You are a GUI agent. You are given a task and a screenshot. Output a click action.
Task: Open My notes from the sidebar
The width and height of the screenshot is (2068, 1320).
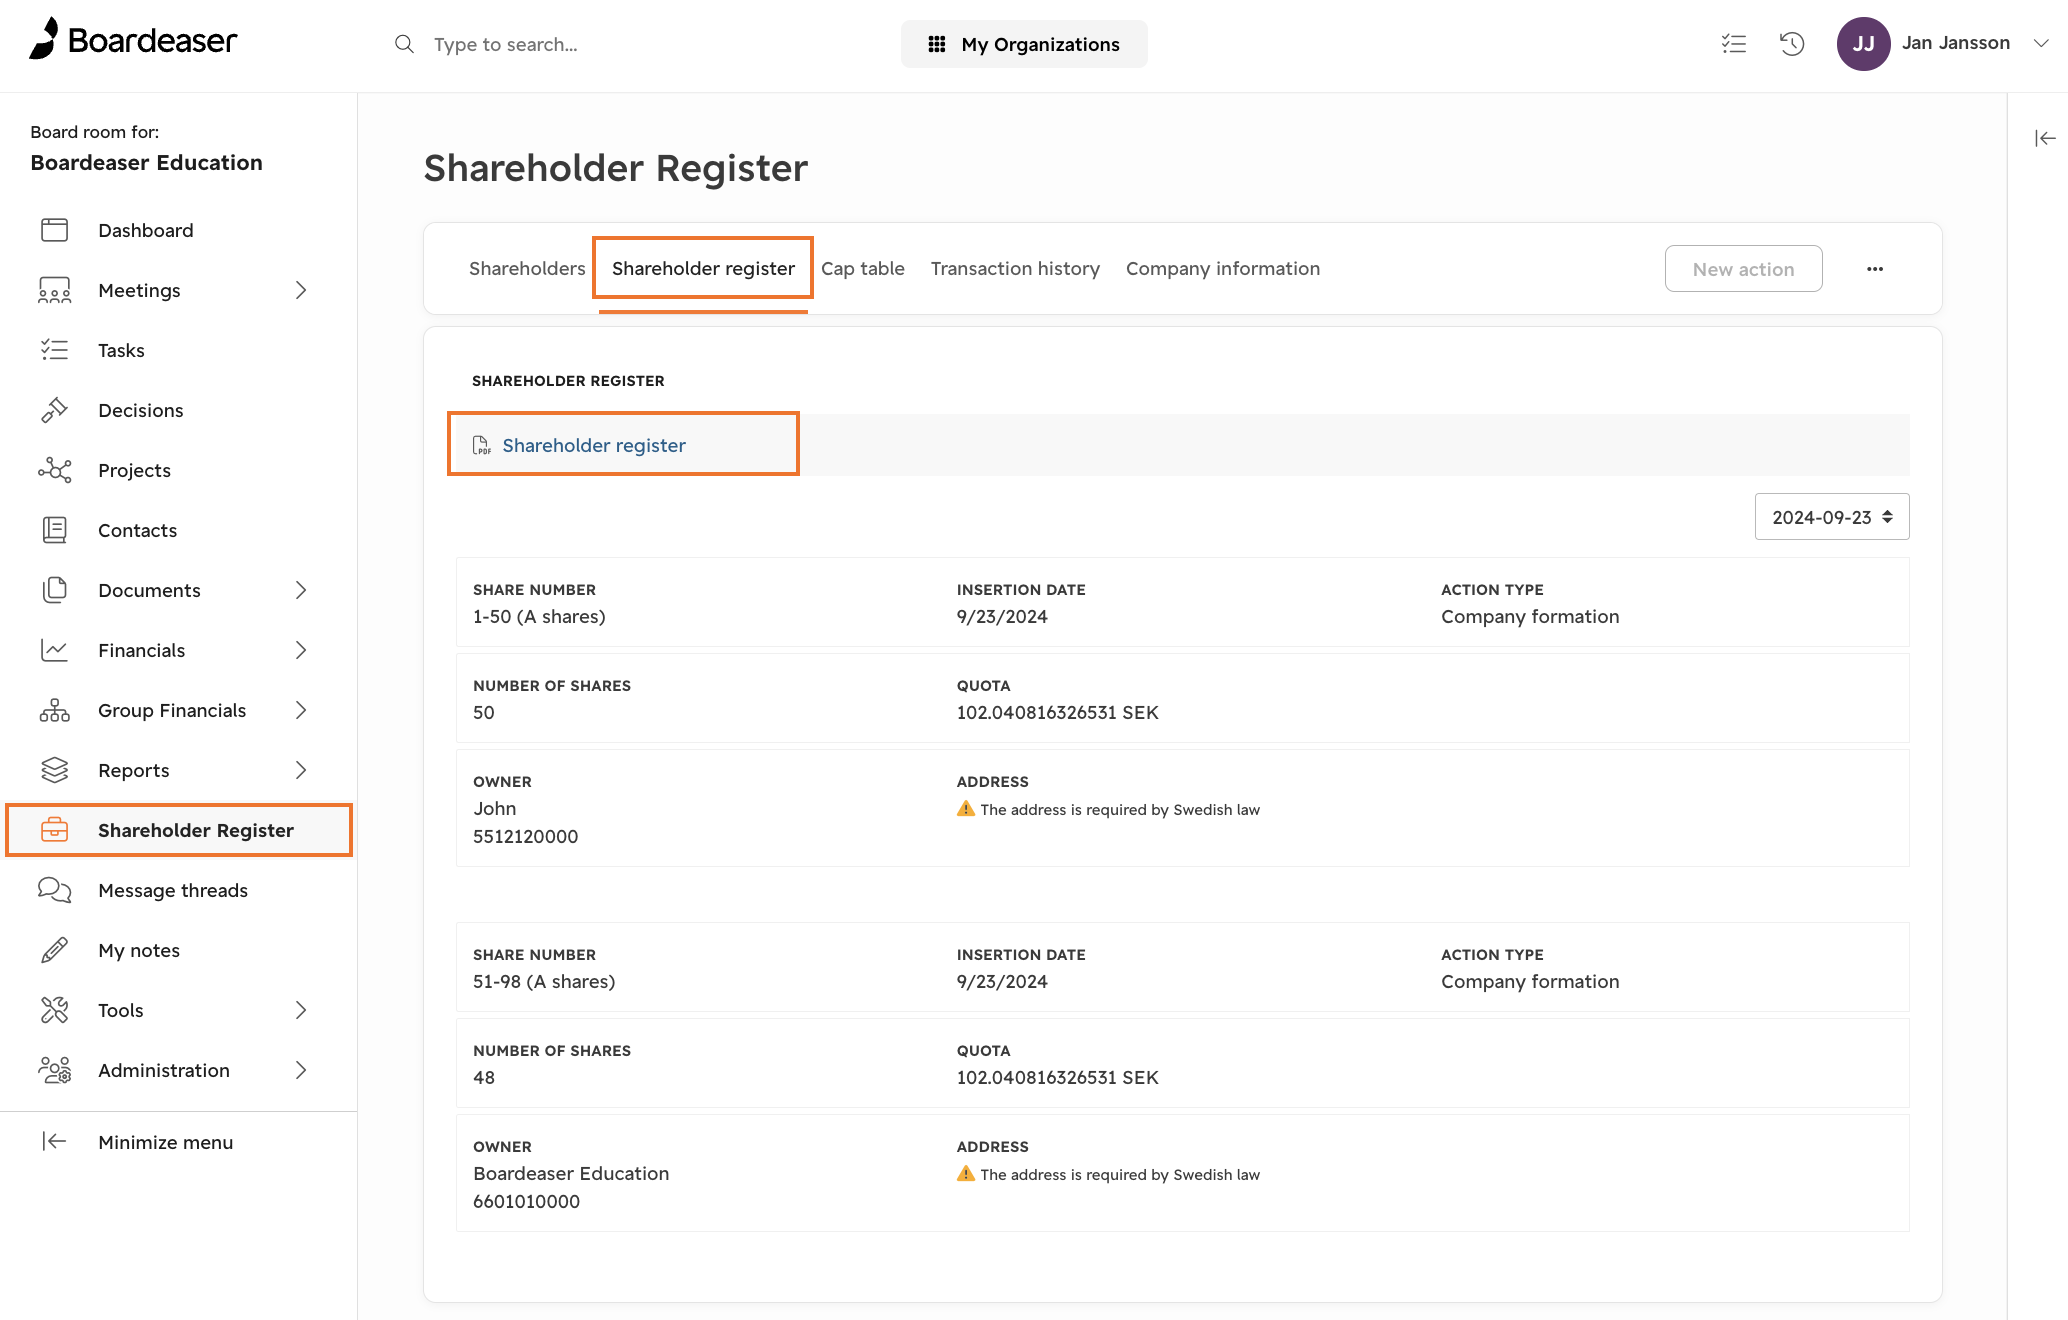click(x=139, y=950)
